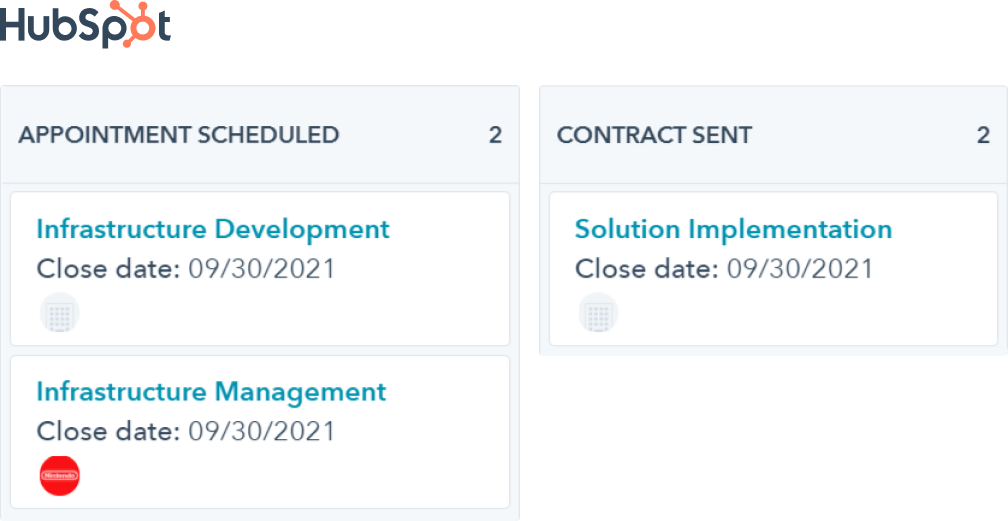This screenshot has height=521, width=1008.
Task: Click Solution Implementation's placeholder company icon
Action: coord(598,313)
